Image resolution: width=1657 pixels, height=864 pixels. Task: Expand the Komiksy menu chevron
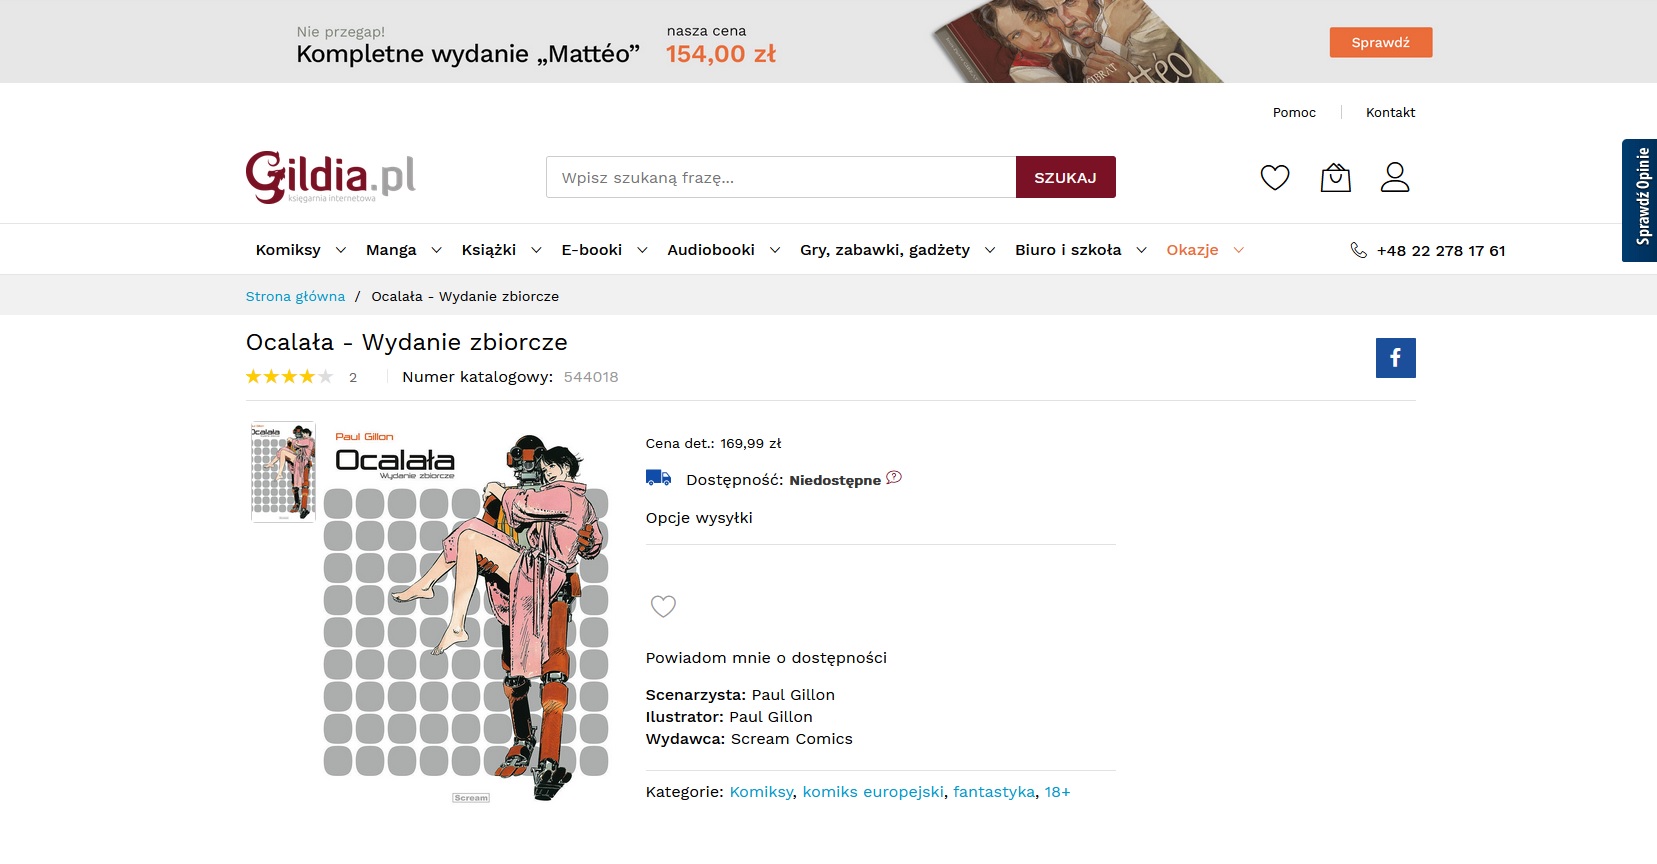click(x=340, y=250)
